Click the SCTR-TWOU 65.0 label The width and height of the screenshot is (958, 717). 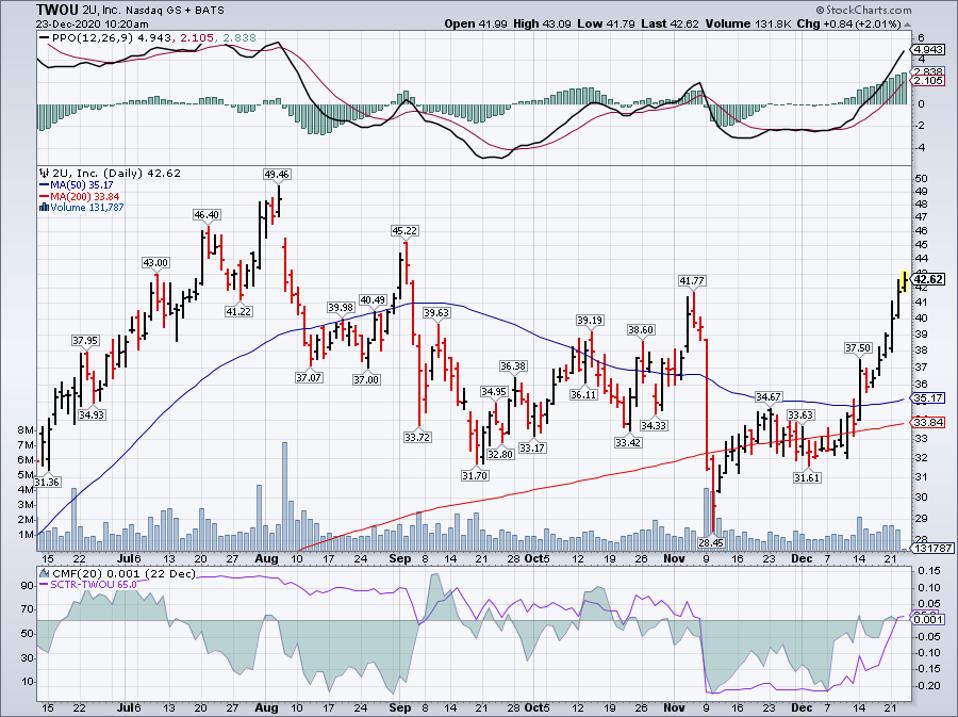[93, 584]
